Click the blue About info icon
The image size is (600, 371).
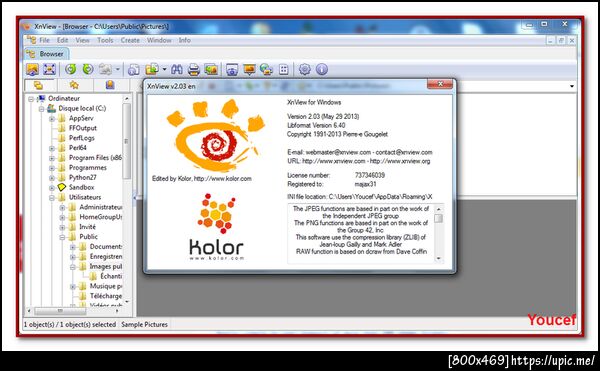322,69
